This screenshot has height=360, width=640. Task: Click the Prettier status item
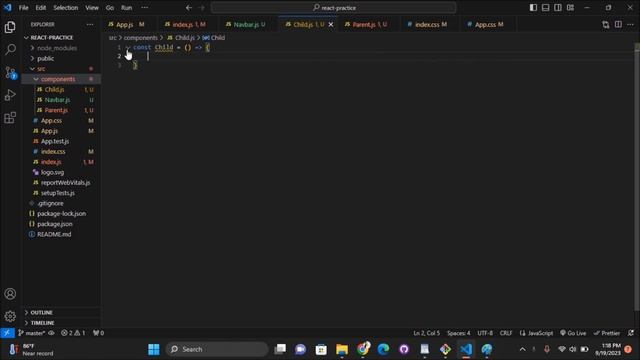coord(607,333)
